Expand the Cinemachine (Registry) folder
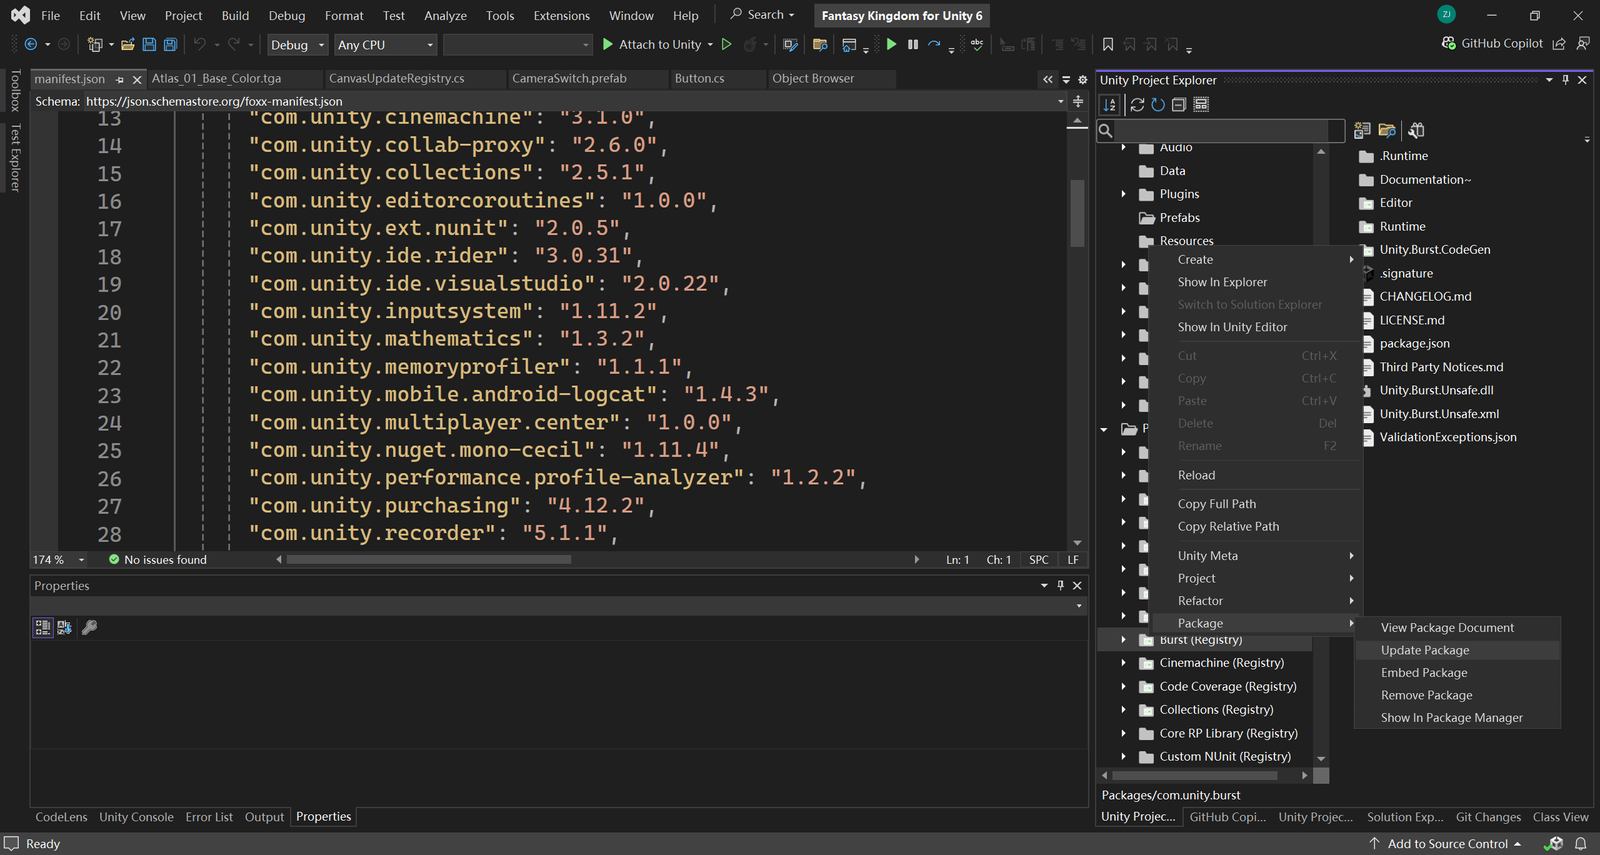Screen dimensions: 1600x855 [x=1123, y=663]
